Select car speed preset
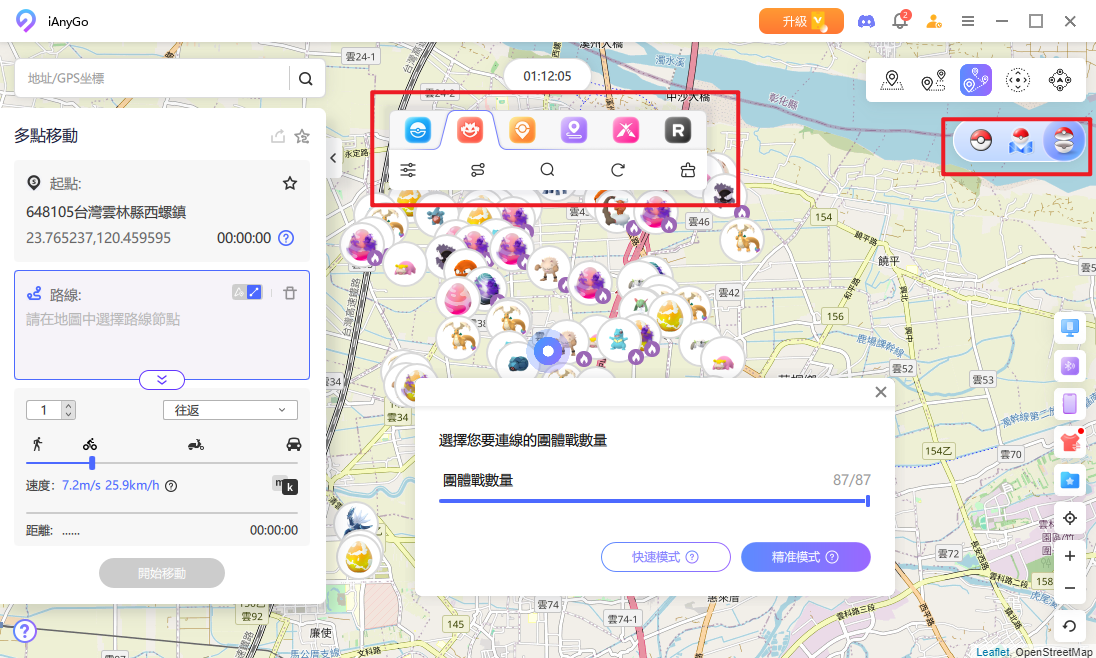1096x658 pixels. tap(294, 444)
